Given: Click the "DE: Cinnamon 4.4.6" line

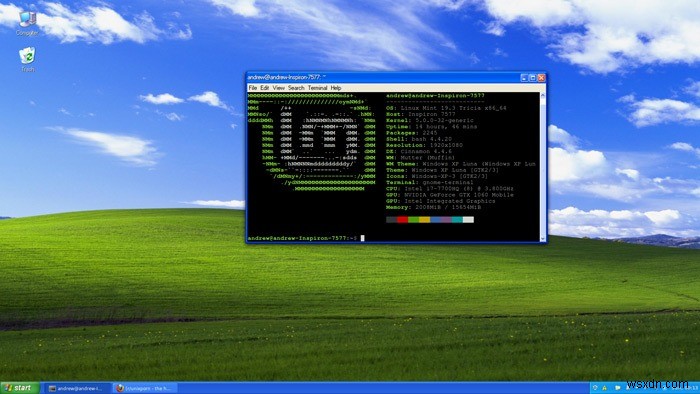Looking at the screenshot, I should (x=419, y=152).
